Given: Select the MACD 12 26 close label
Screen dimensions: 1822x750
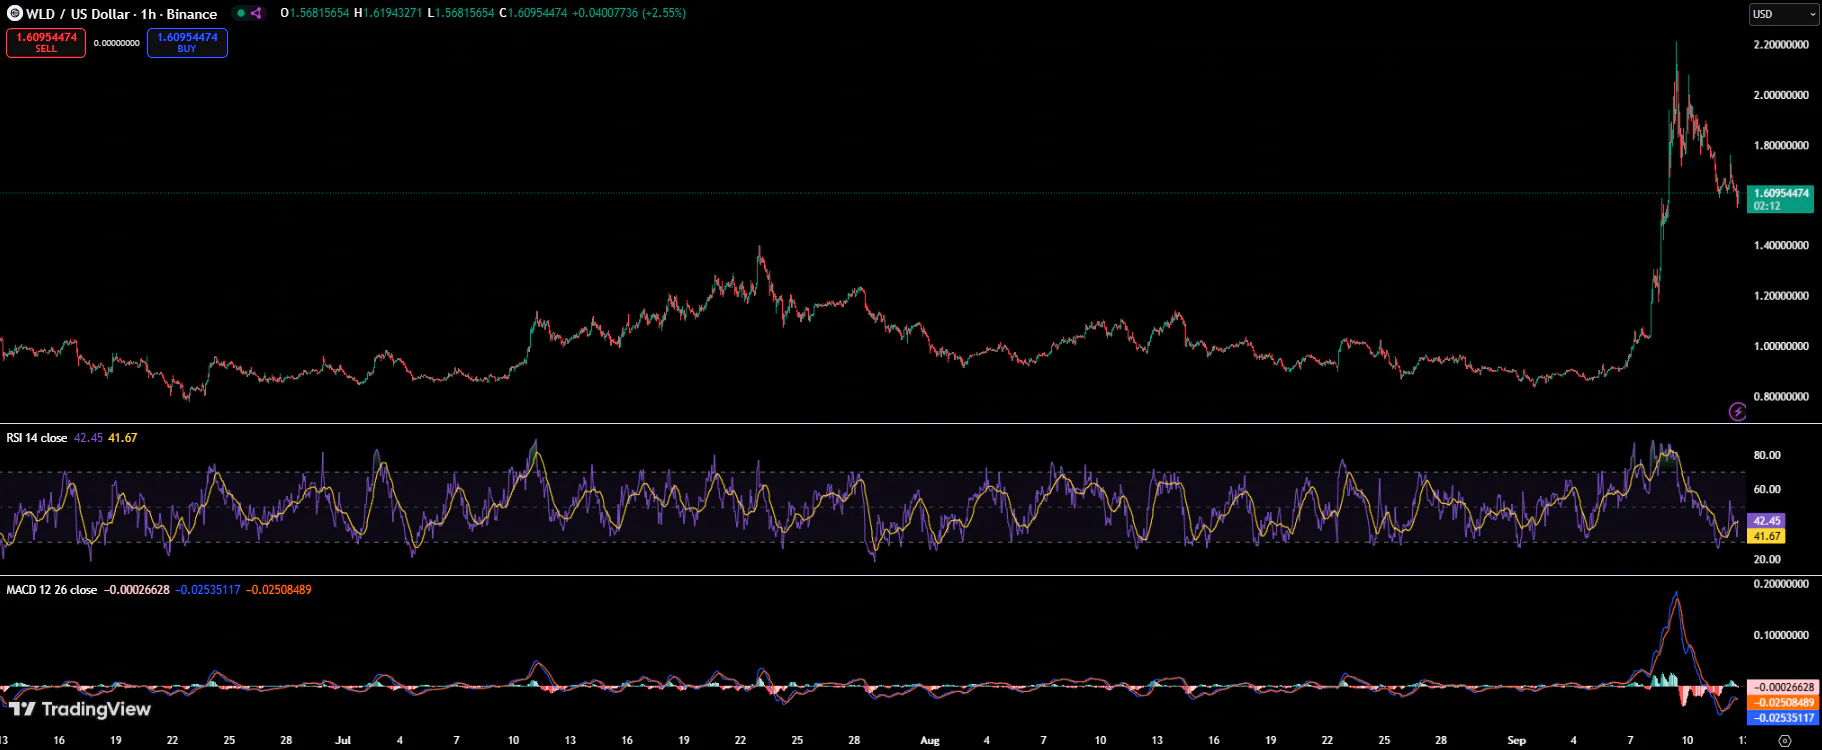Looking at the screenshot, I should point(52,590).
